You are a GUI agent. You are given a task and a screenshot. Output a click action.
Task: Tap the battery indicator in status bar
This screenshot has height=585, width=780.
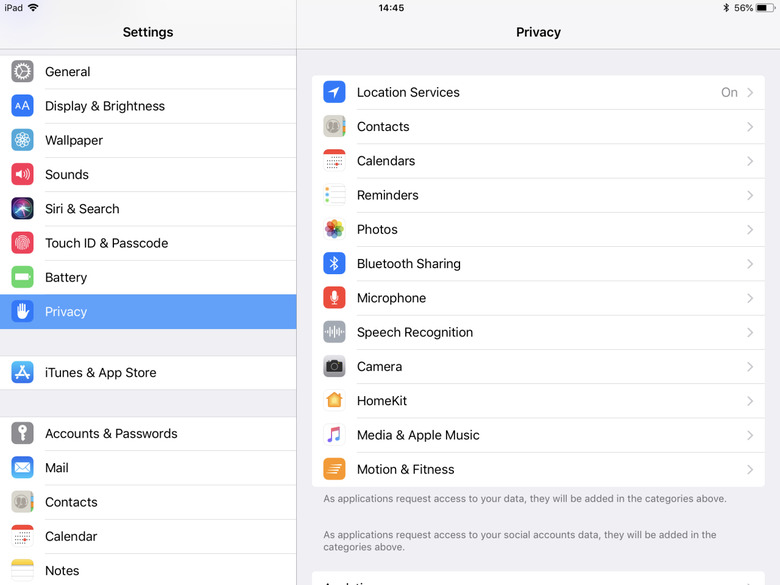pyautogui.click(x=763, y=8)
